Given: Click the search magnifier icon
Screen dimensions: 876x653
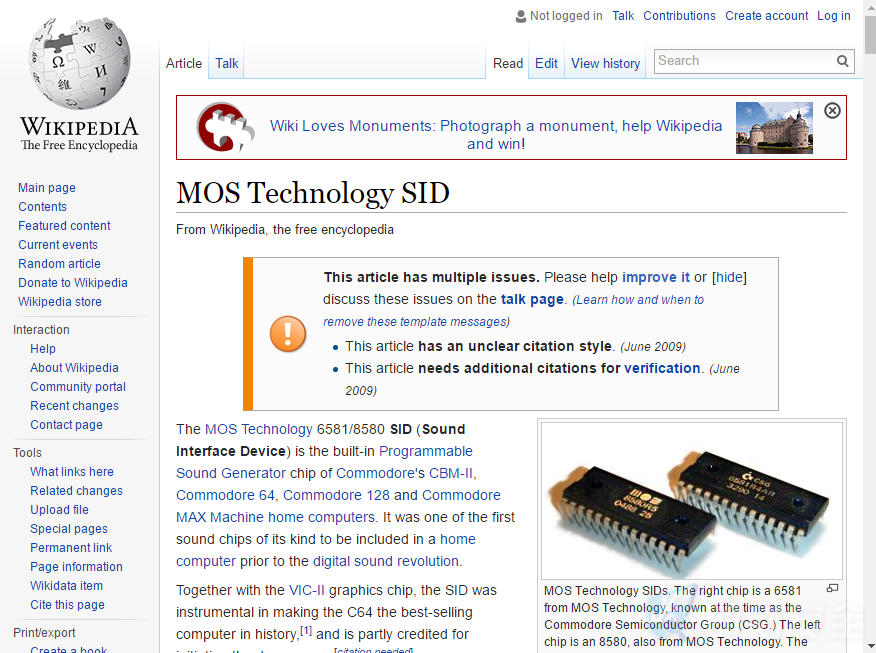Looking at the screenshot, I should tap(842, 61).
